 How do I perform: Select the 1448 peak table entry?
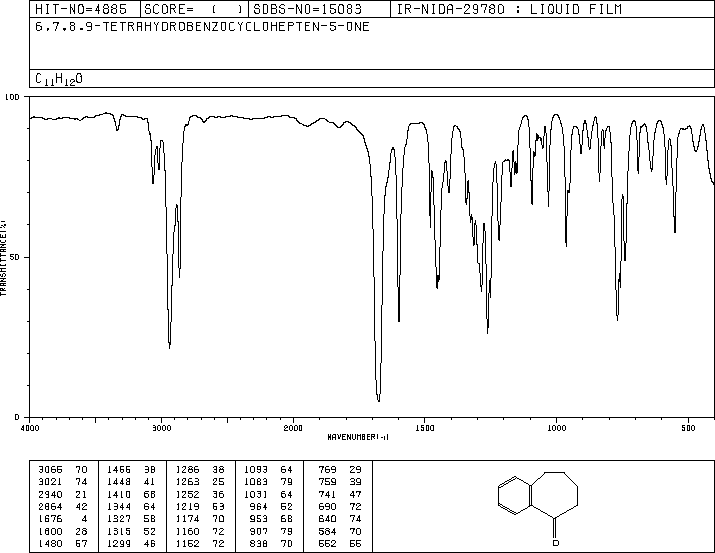click(x=131, y=482)
